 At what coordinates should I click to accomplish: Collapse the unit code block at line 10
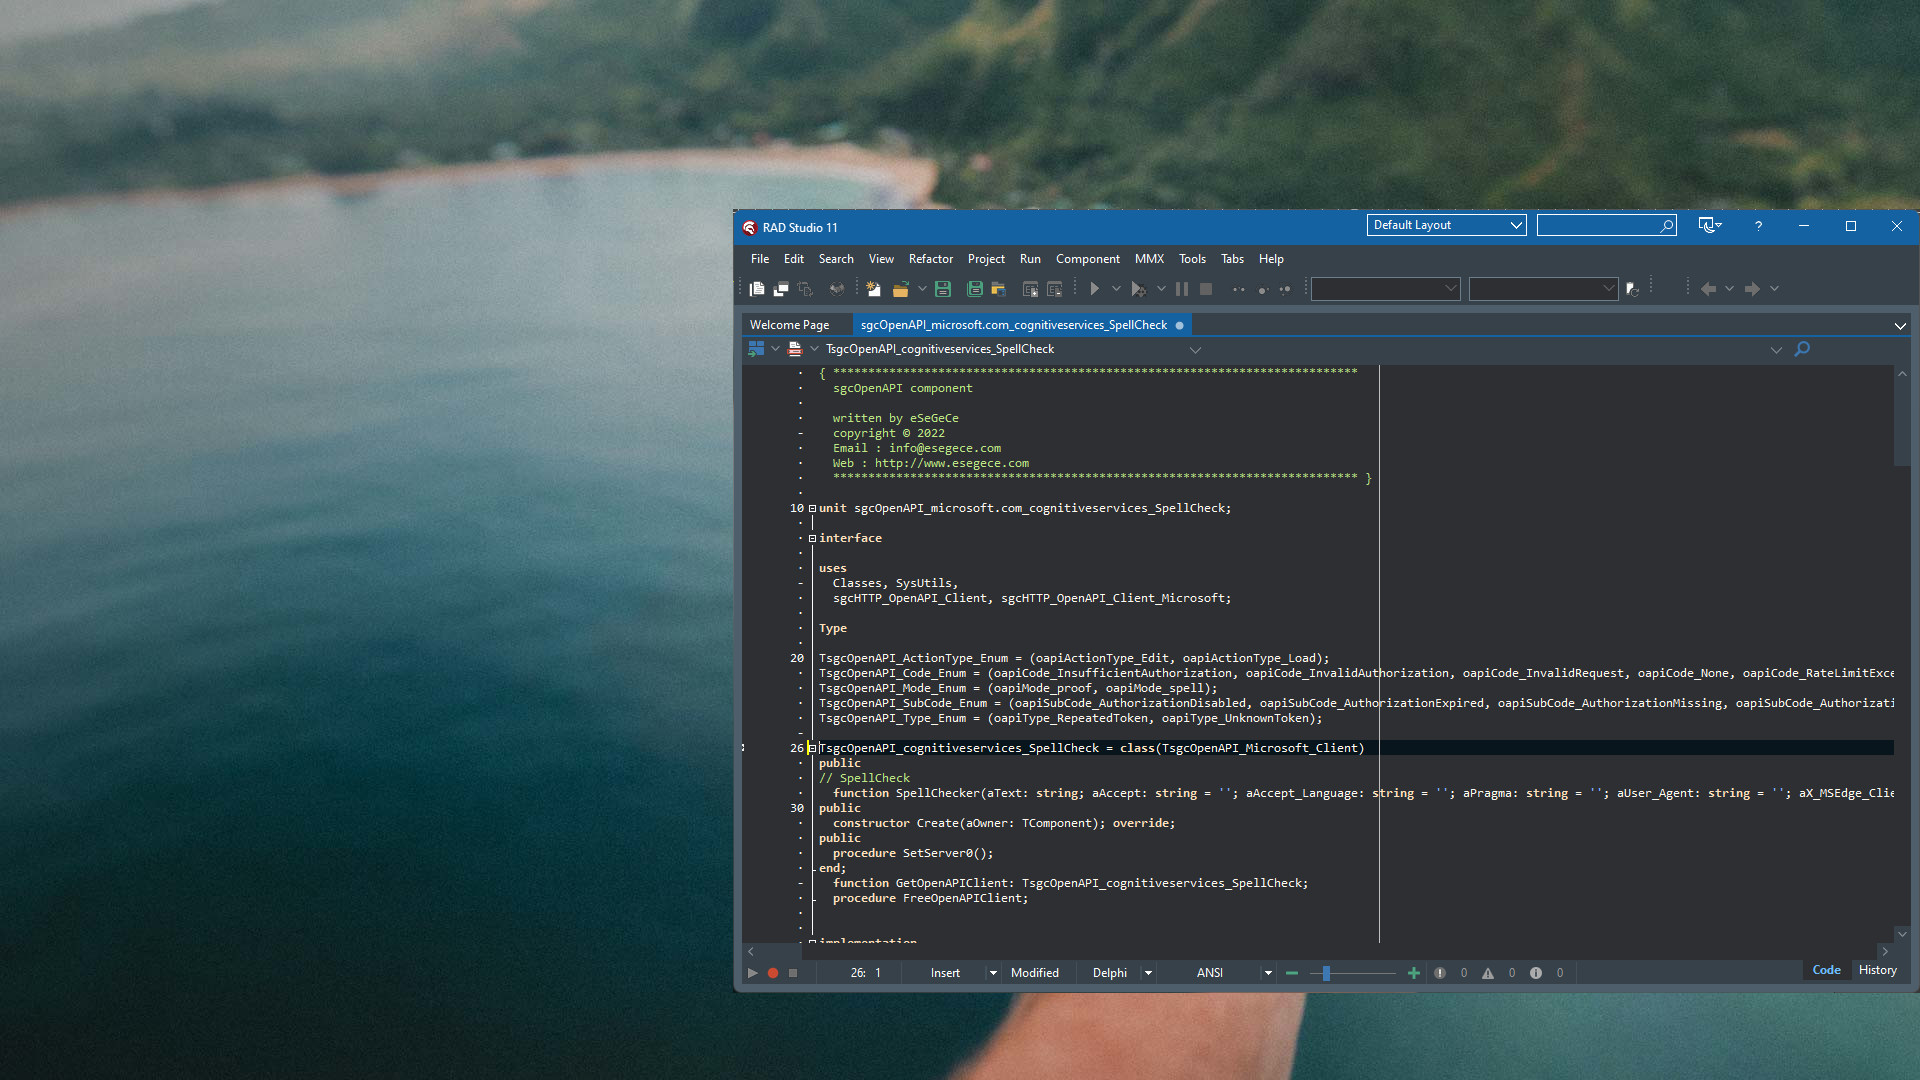[x=812, y=508]
